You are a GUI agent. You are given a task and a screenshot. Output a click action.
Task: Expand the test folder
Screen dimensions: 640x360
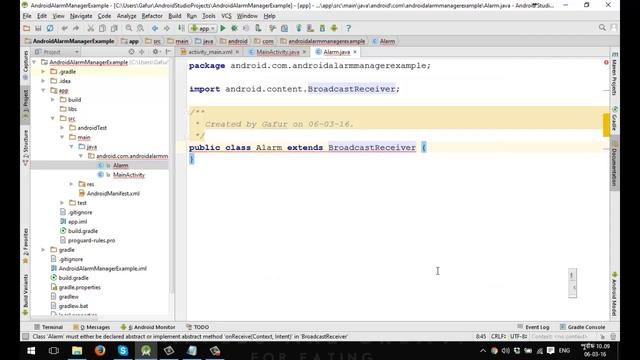tap(62, 203)
